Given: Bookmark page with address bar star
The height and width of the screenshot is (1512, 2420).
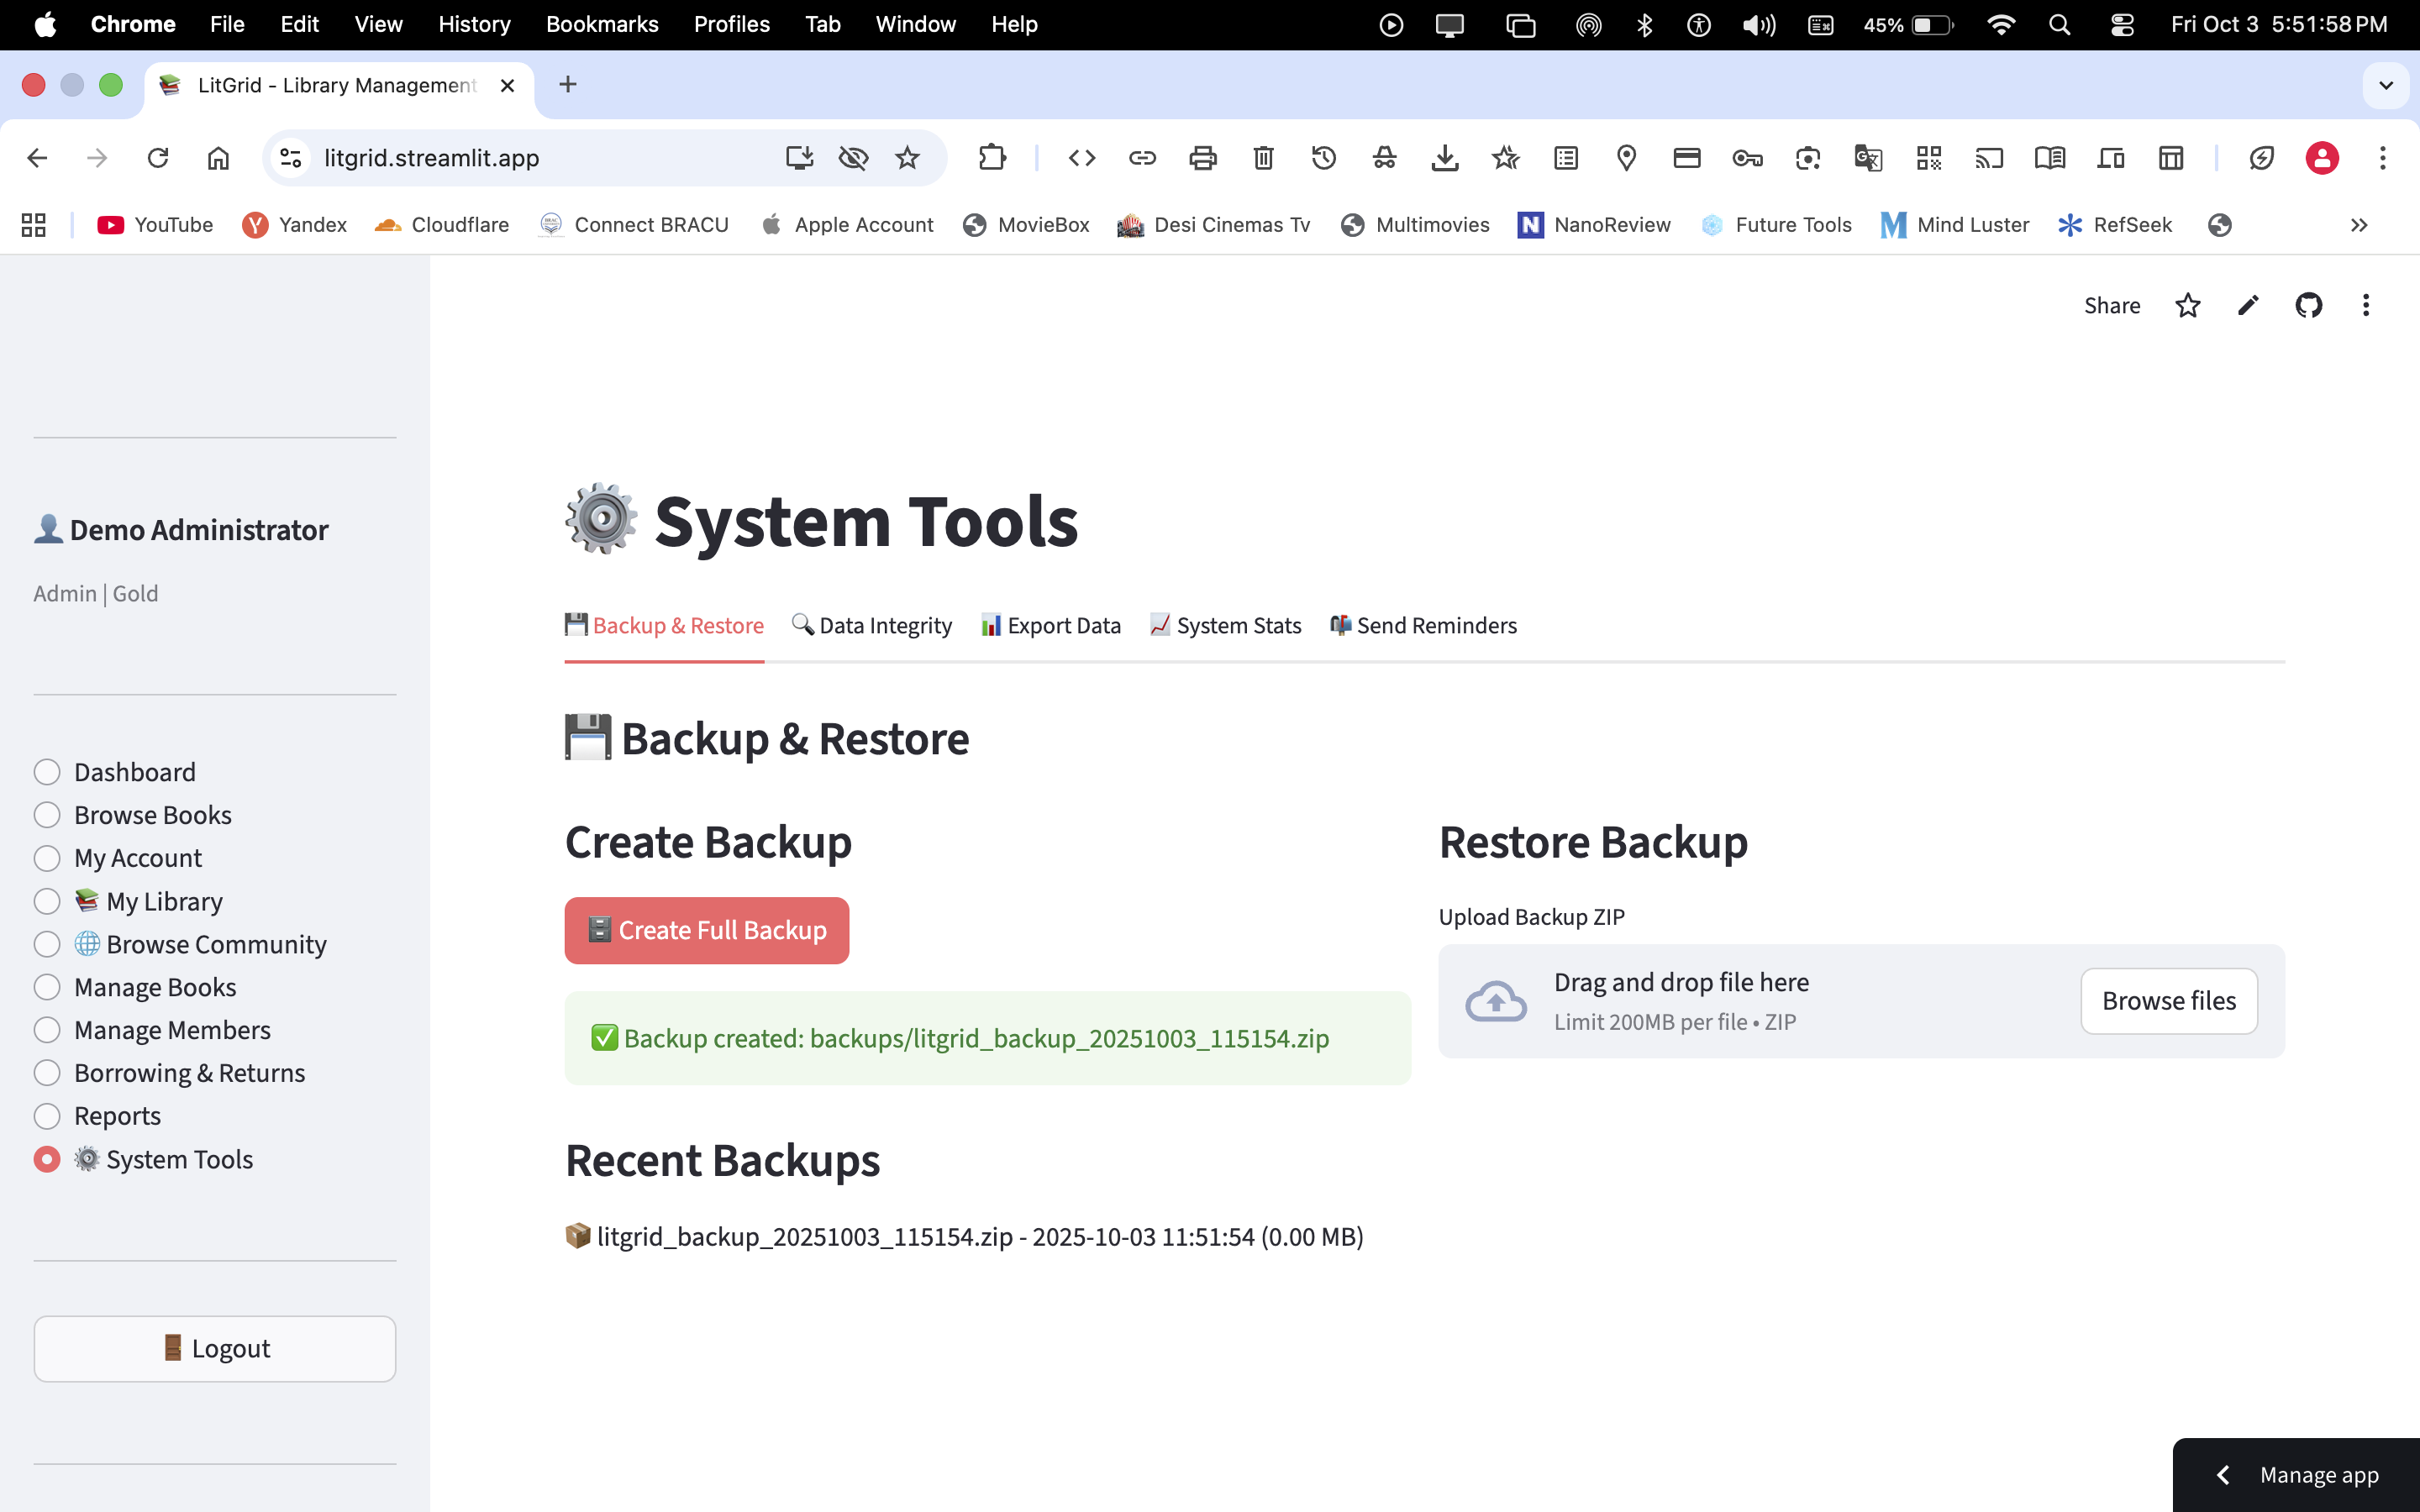Looking at the screenshot, I should click(907, 158).
